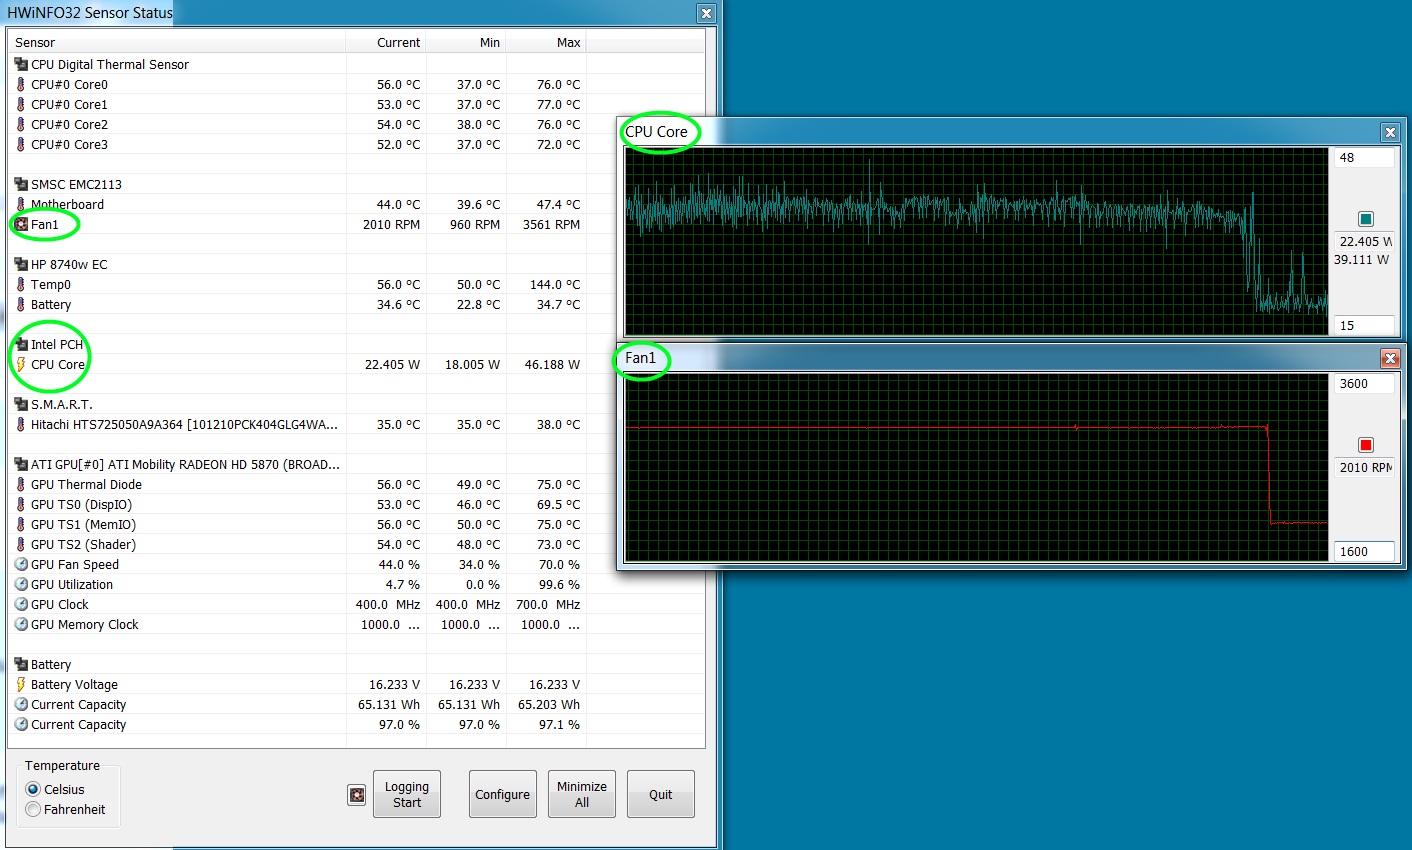Click the Configure button

(x=502, y=794)
